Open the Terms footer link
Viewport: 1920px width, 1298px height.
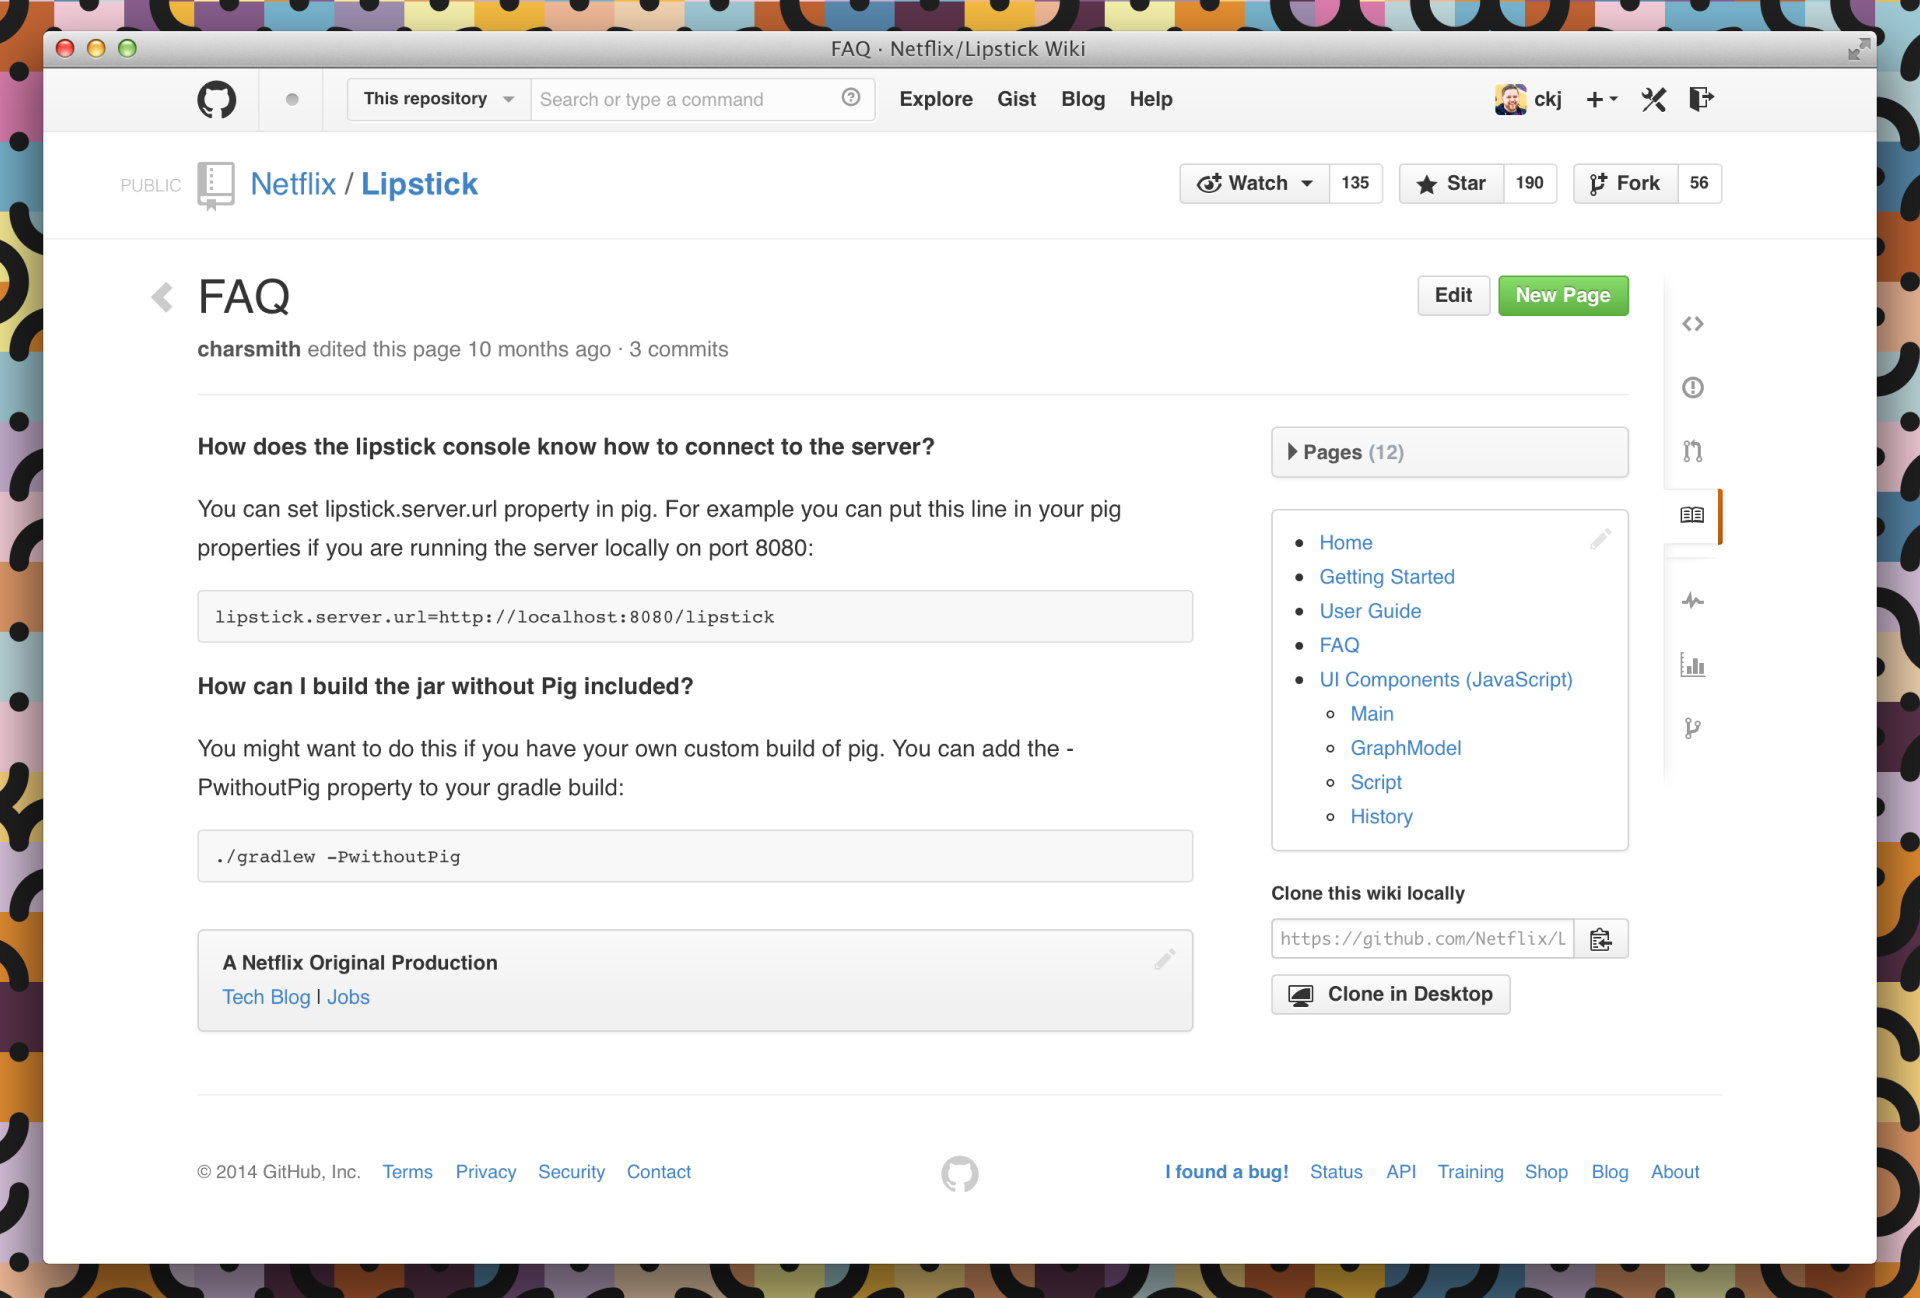[x=407, y=1172]
